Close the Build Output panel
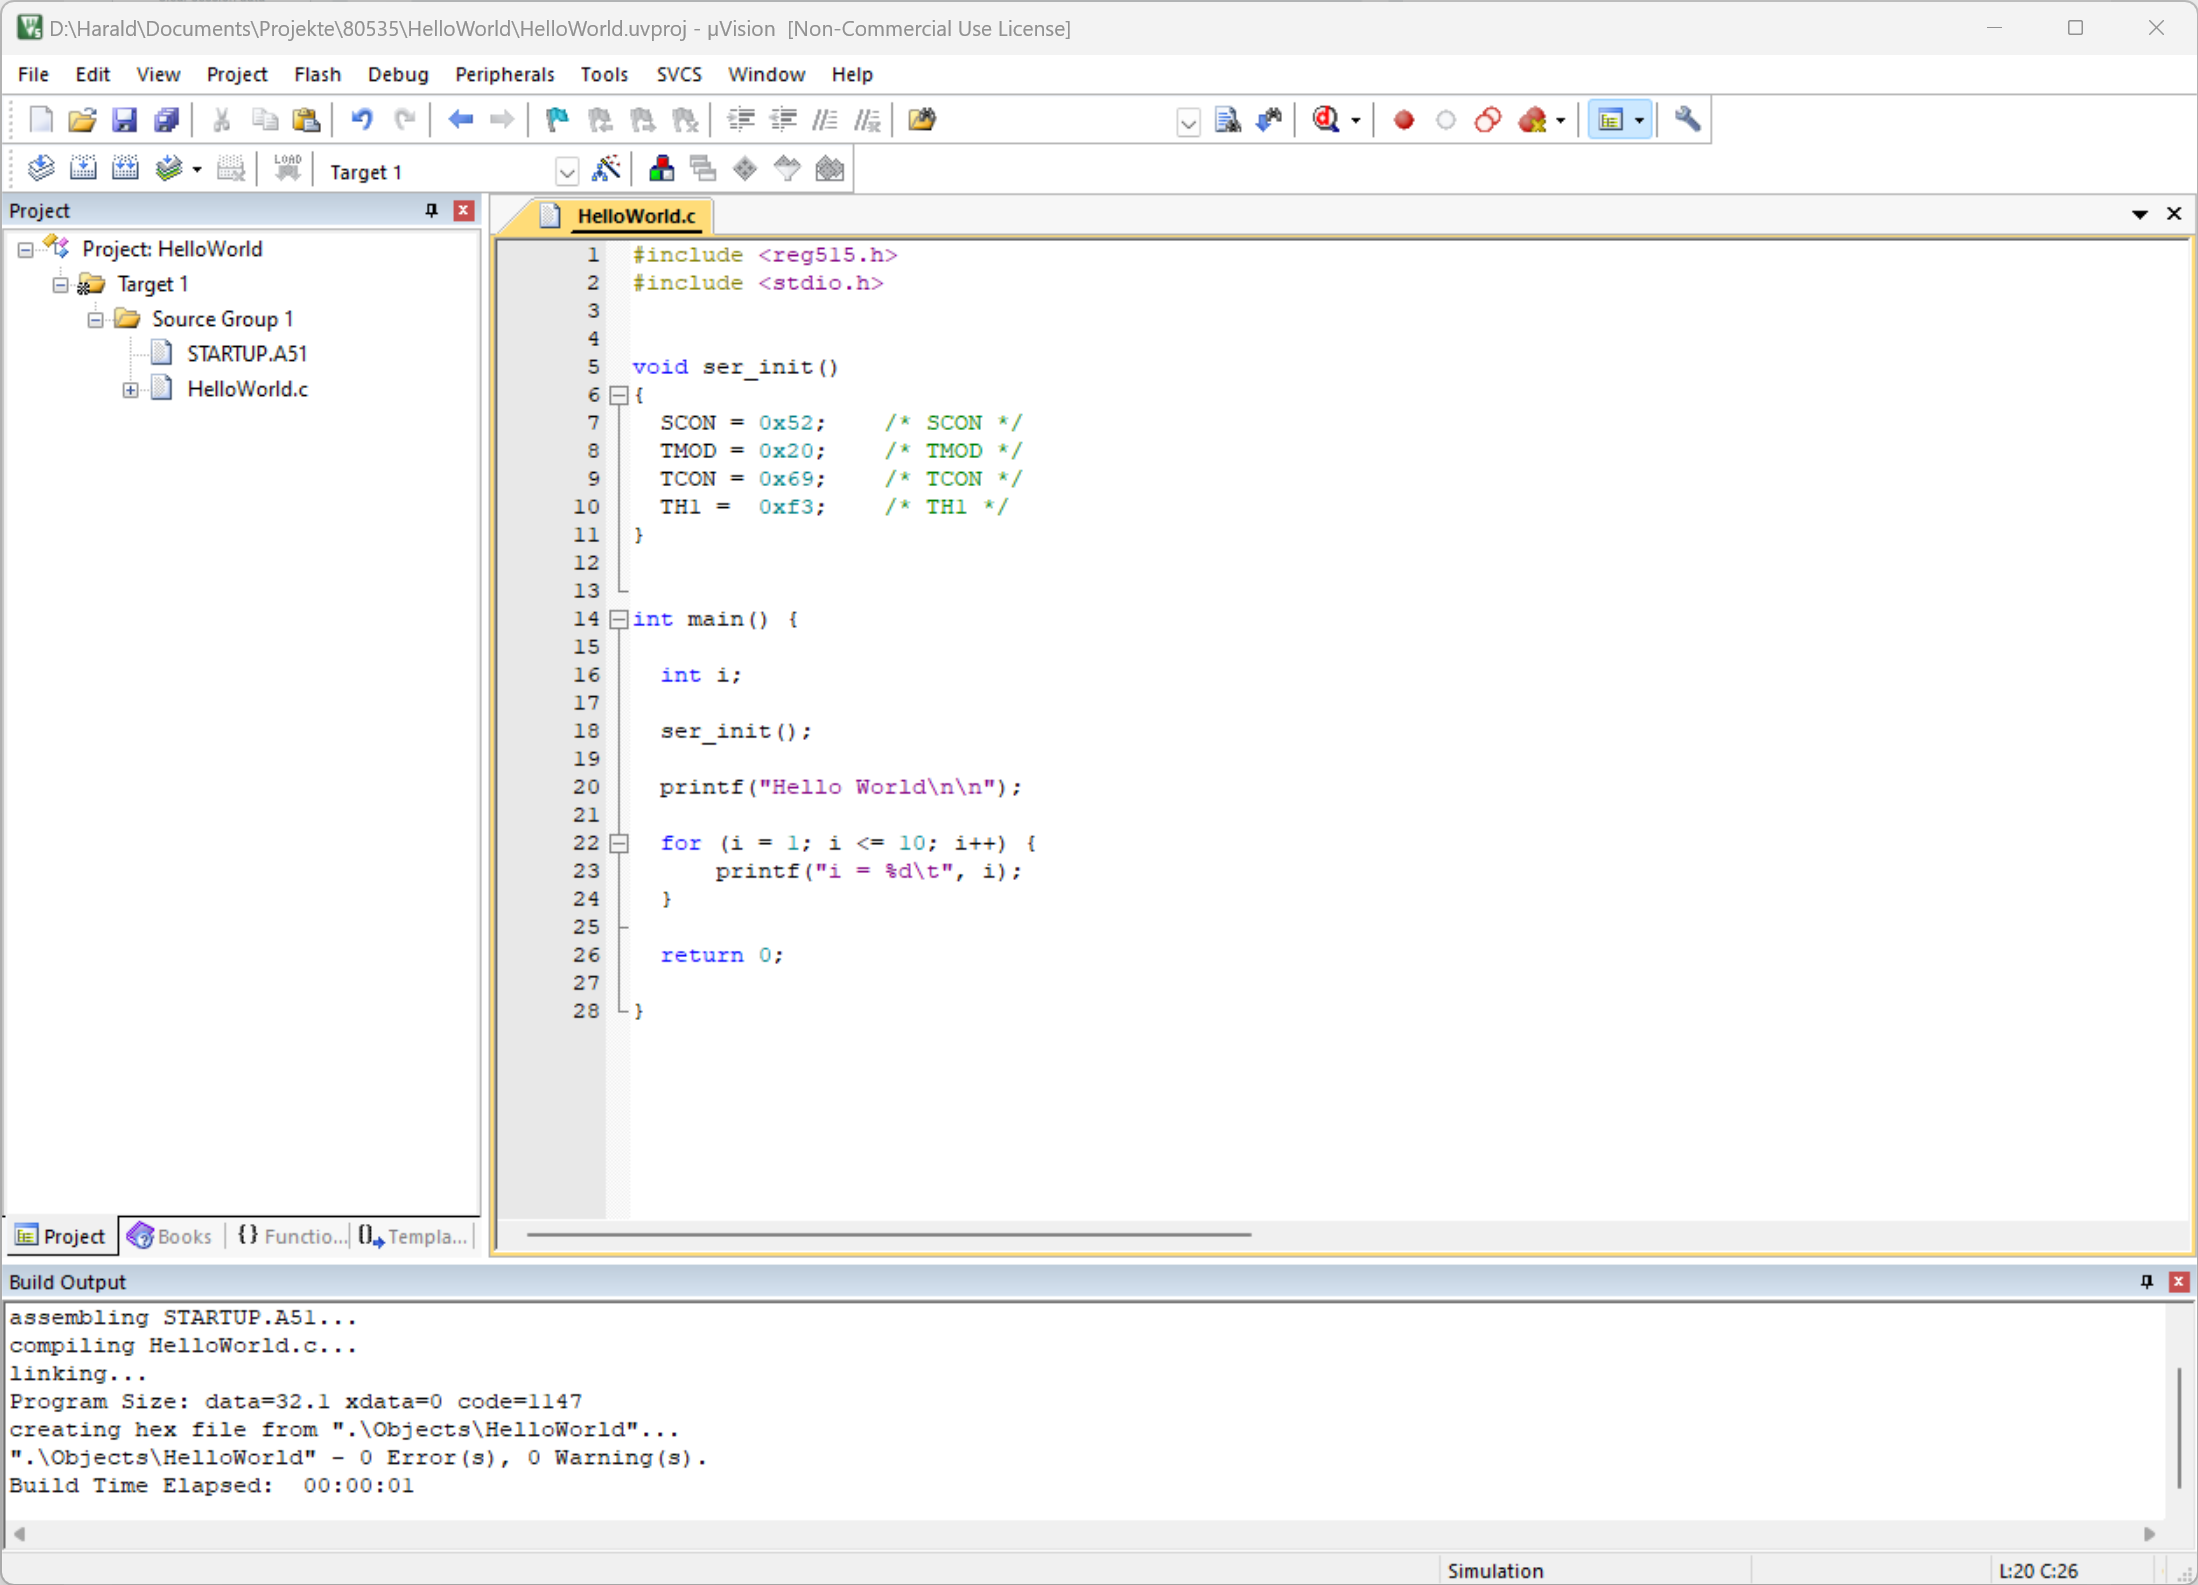Viewport: 2198px width, 1585px height. pyautogui.click(x=2178, y=1281)
